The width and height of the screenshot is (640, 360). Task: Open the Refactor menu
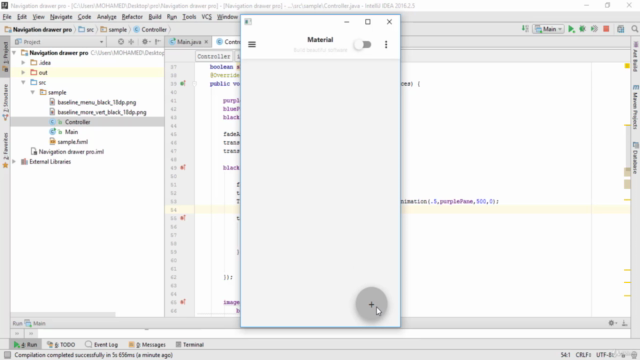132,17
